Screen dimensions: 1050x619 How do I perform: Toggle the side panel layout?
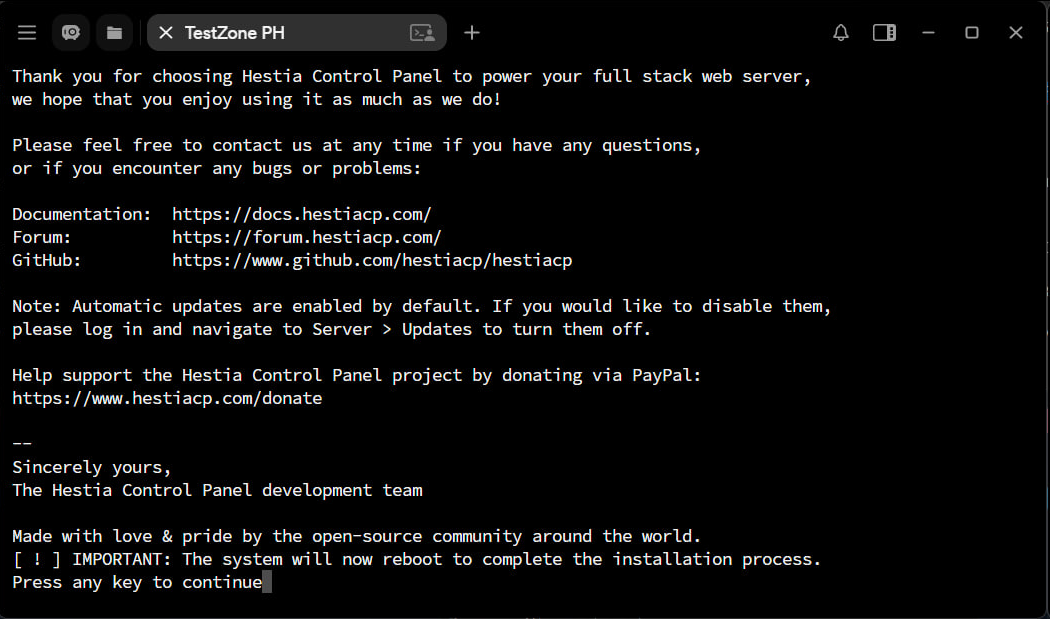point(884,33)
